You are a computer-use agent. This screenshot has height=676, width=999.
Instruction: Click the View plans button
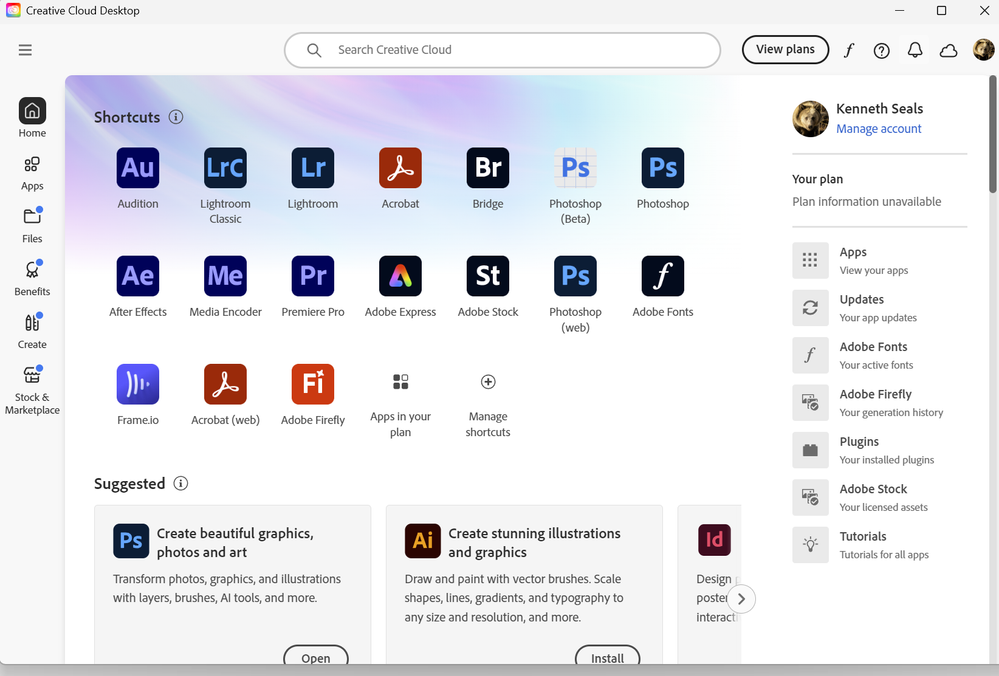tap(785, 50)
